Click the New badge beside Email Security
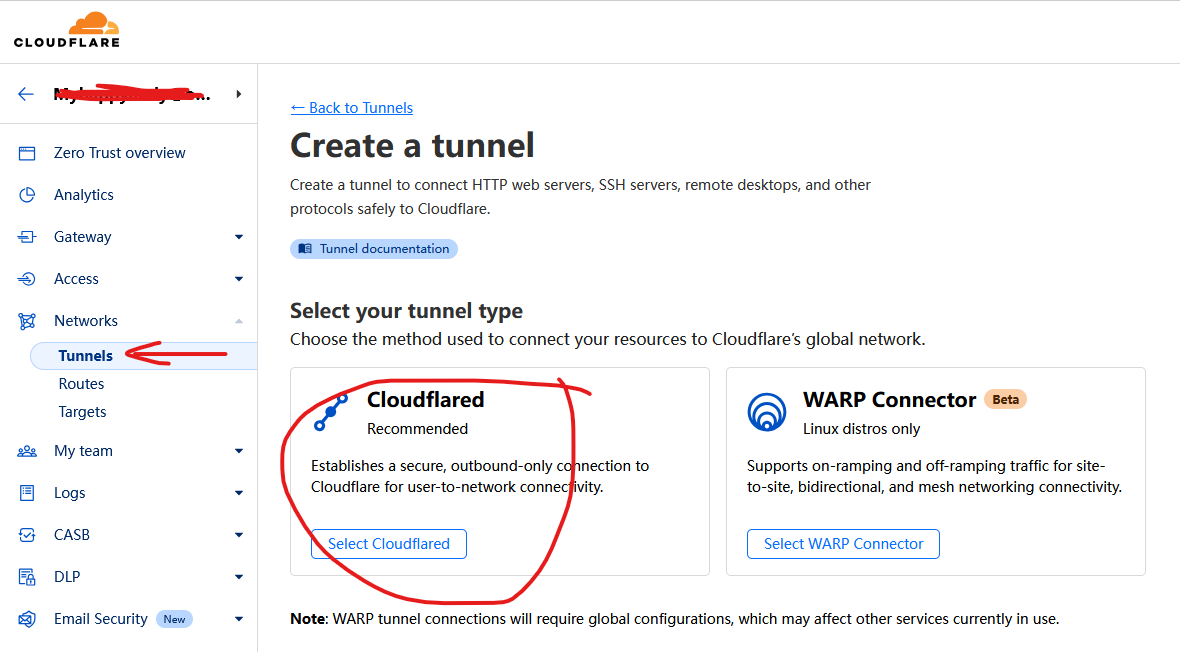The image size is (1180, 652). pyautogui.click(x=175, y=620)
